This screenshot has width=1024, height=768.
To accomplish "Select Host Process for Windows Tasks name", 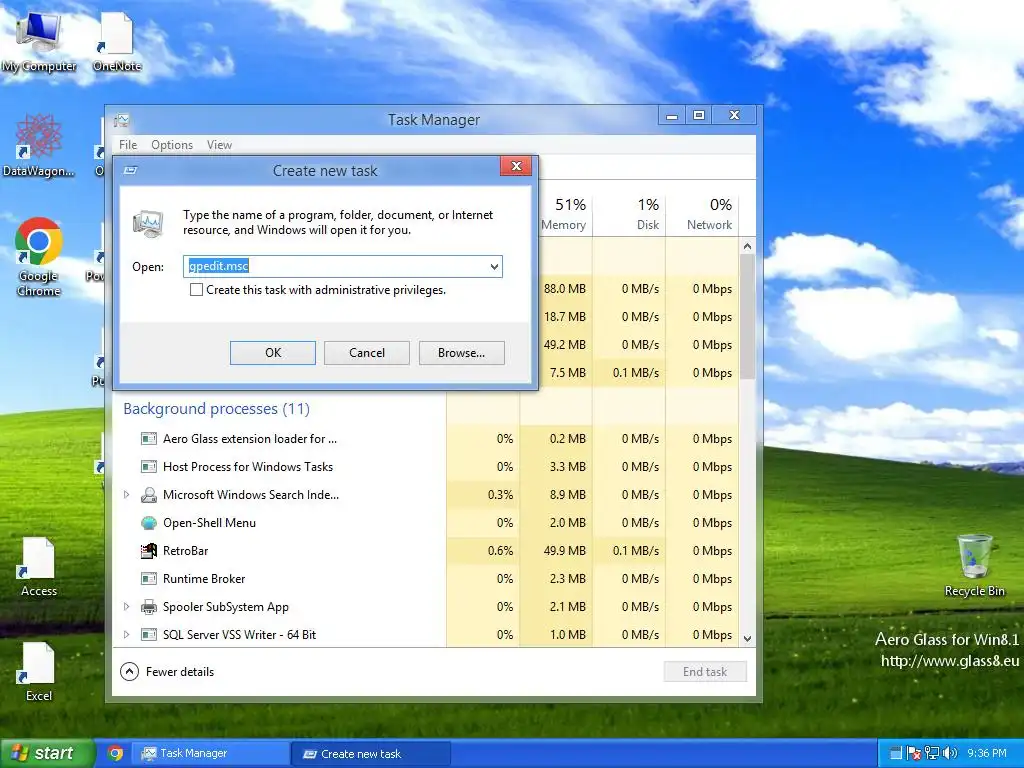I will pyautogui.click(x=248, y=467).
